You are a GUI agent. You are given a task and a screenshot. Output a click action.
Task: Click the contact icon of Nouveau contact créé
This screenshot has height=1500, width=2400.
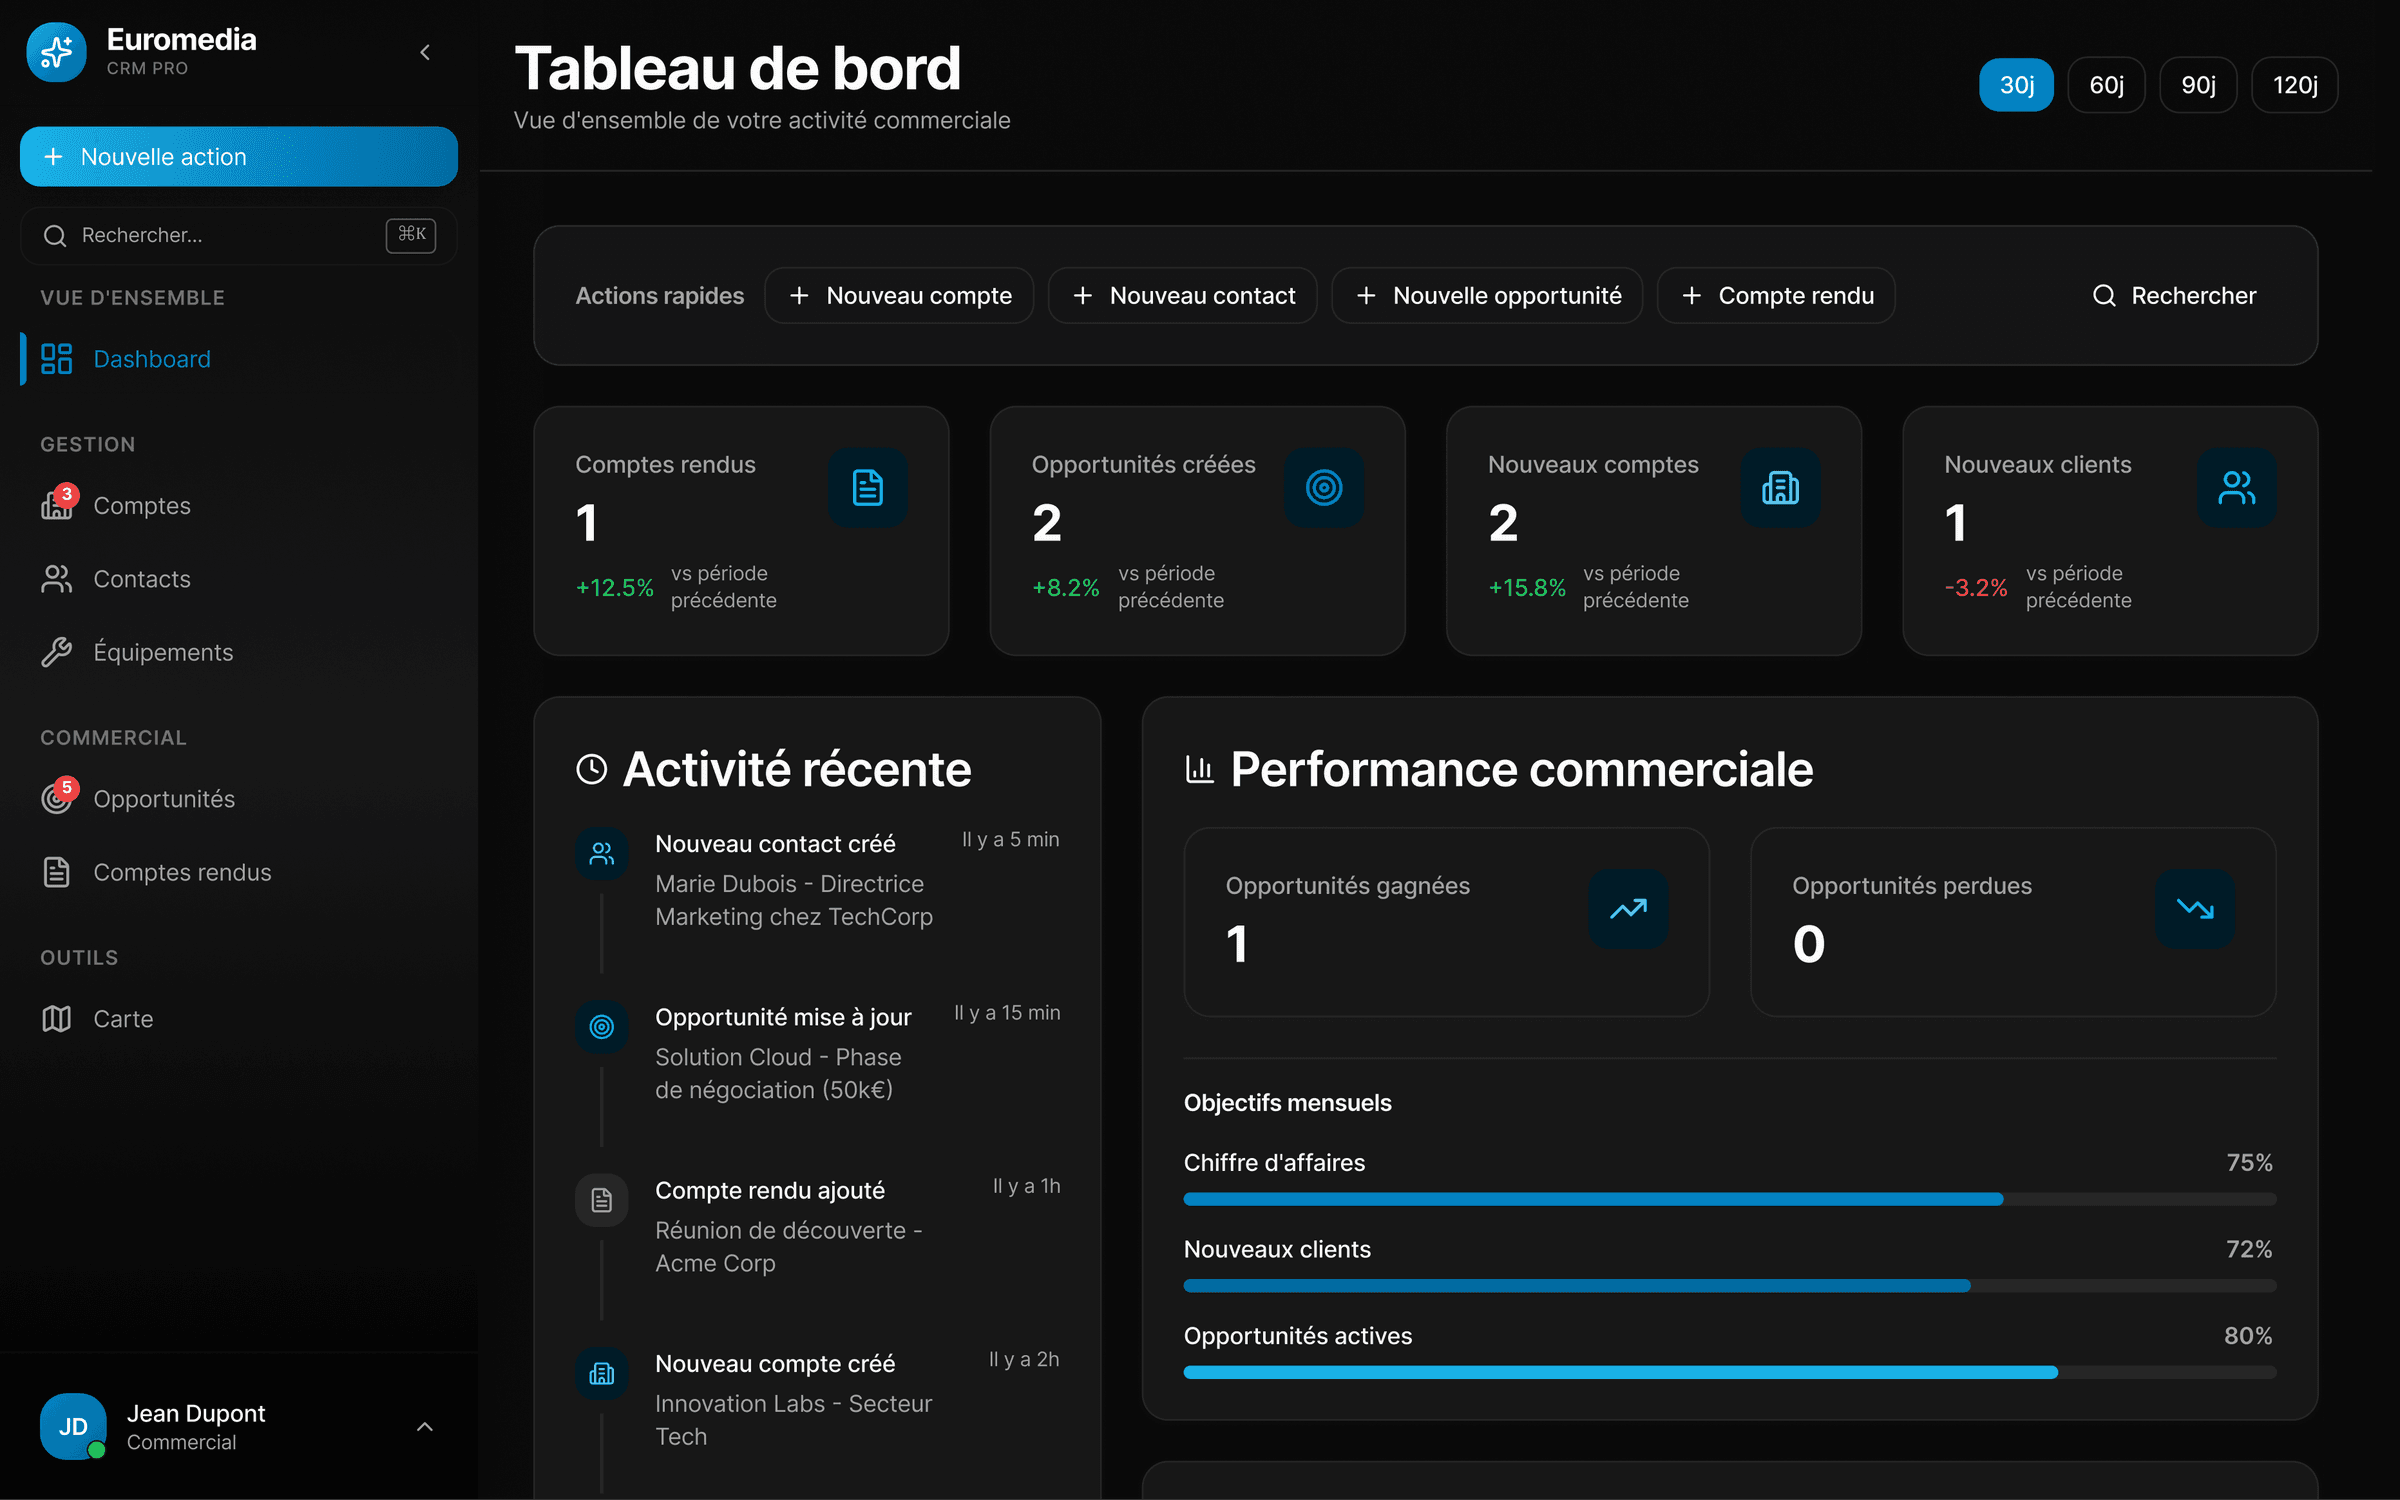click(x=602, y=854)
